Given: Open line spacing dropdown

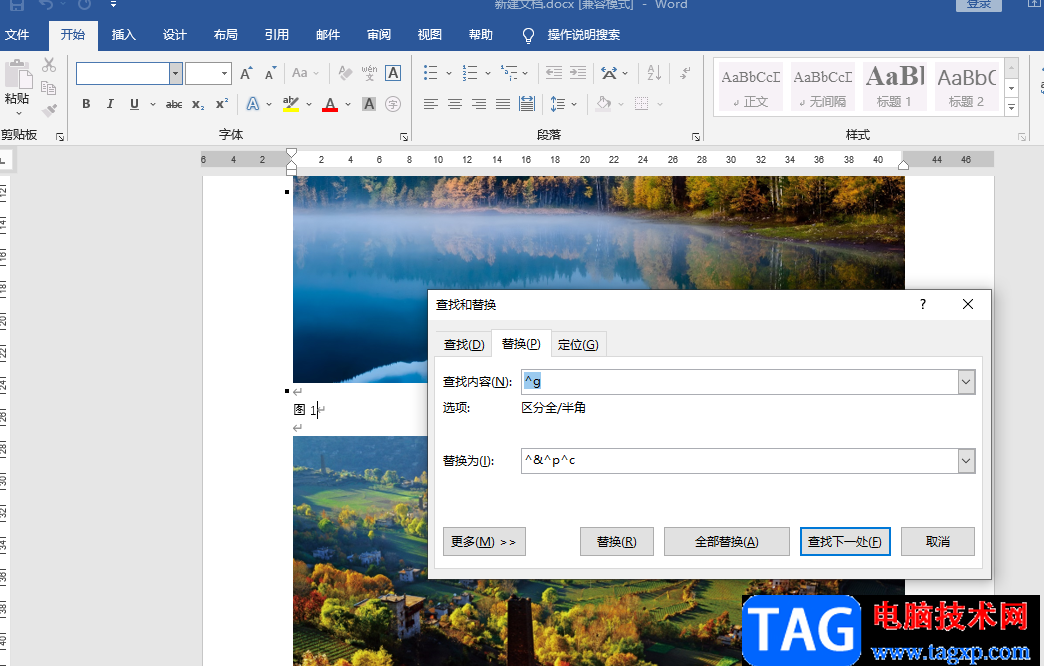Looking at the screenshot, I should 564,104.
